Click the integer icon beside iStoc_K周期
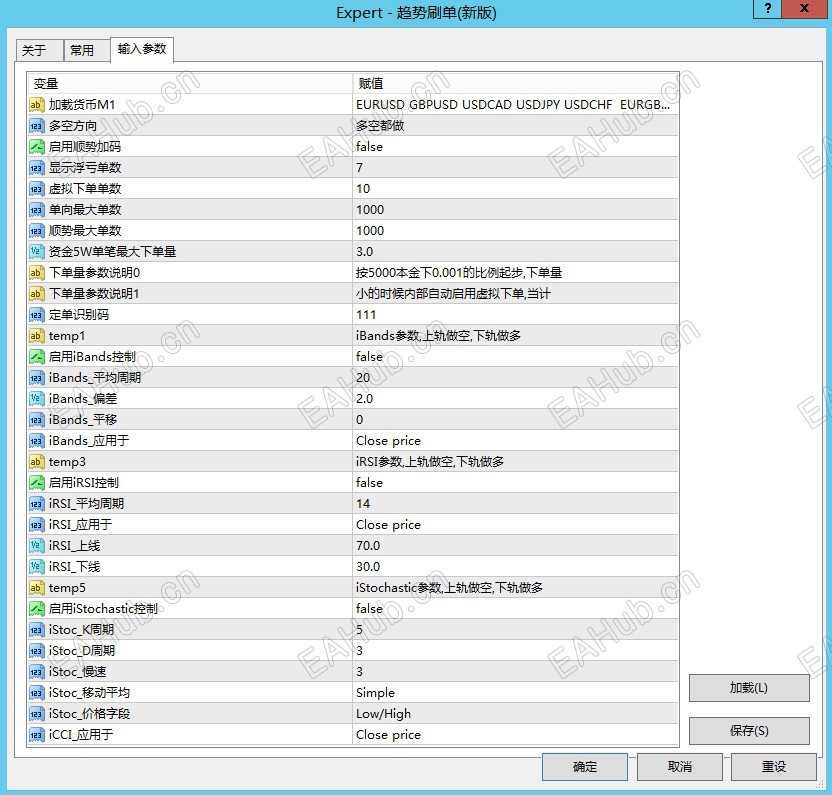 click(x=36, y=629)
